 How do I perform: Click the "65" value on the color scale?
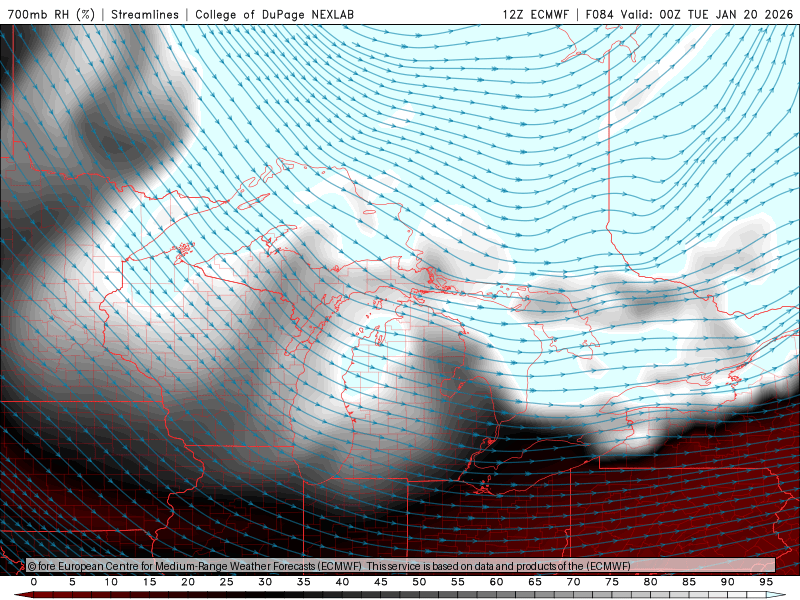point(535,582)
